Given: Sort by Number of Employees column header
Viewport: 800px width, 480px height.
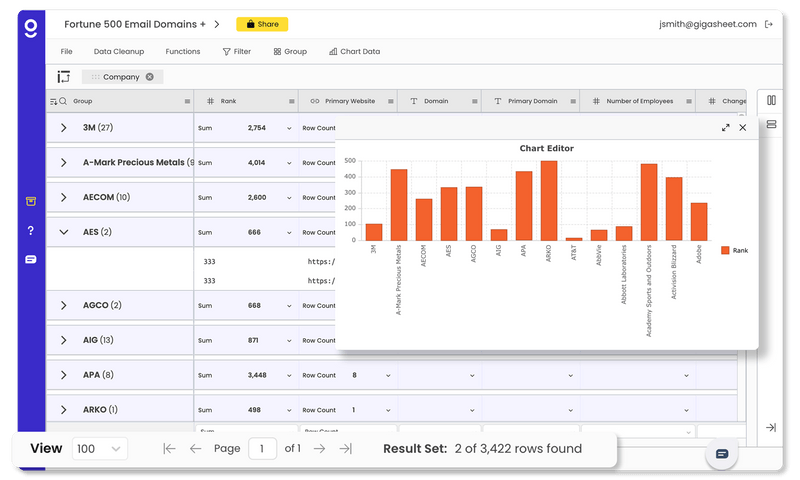Looking at the screenshot, I should pos(639,101).
